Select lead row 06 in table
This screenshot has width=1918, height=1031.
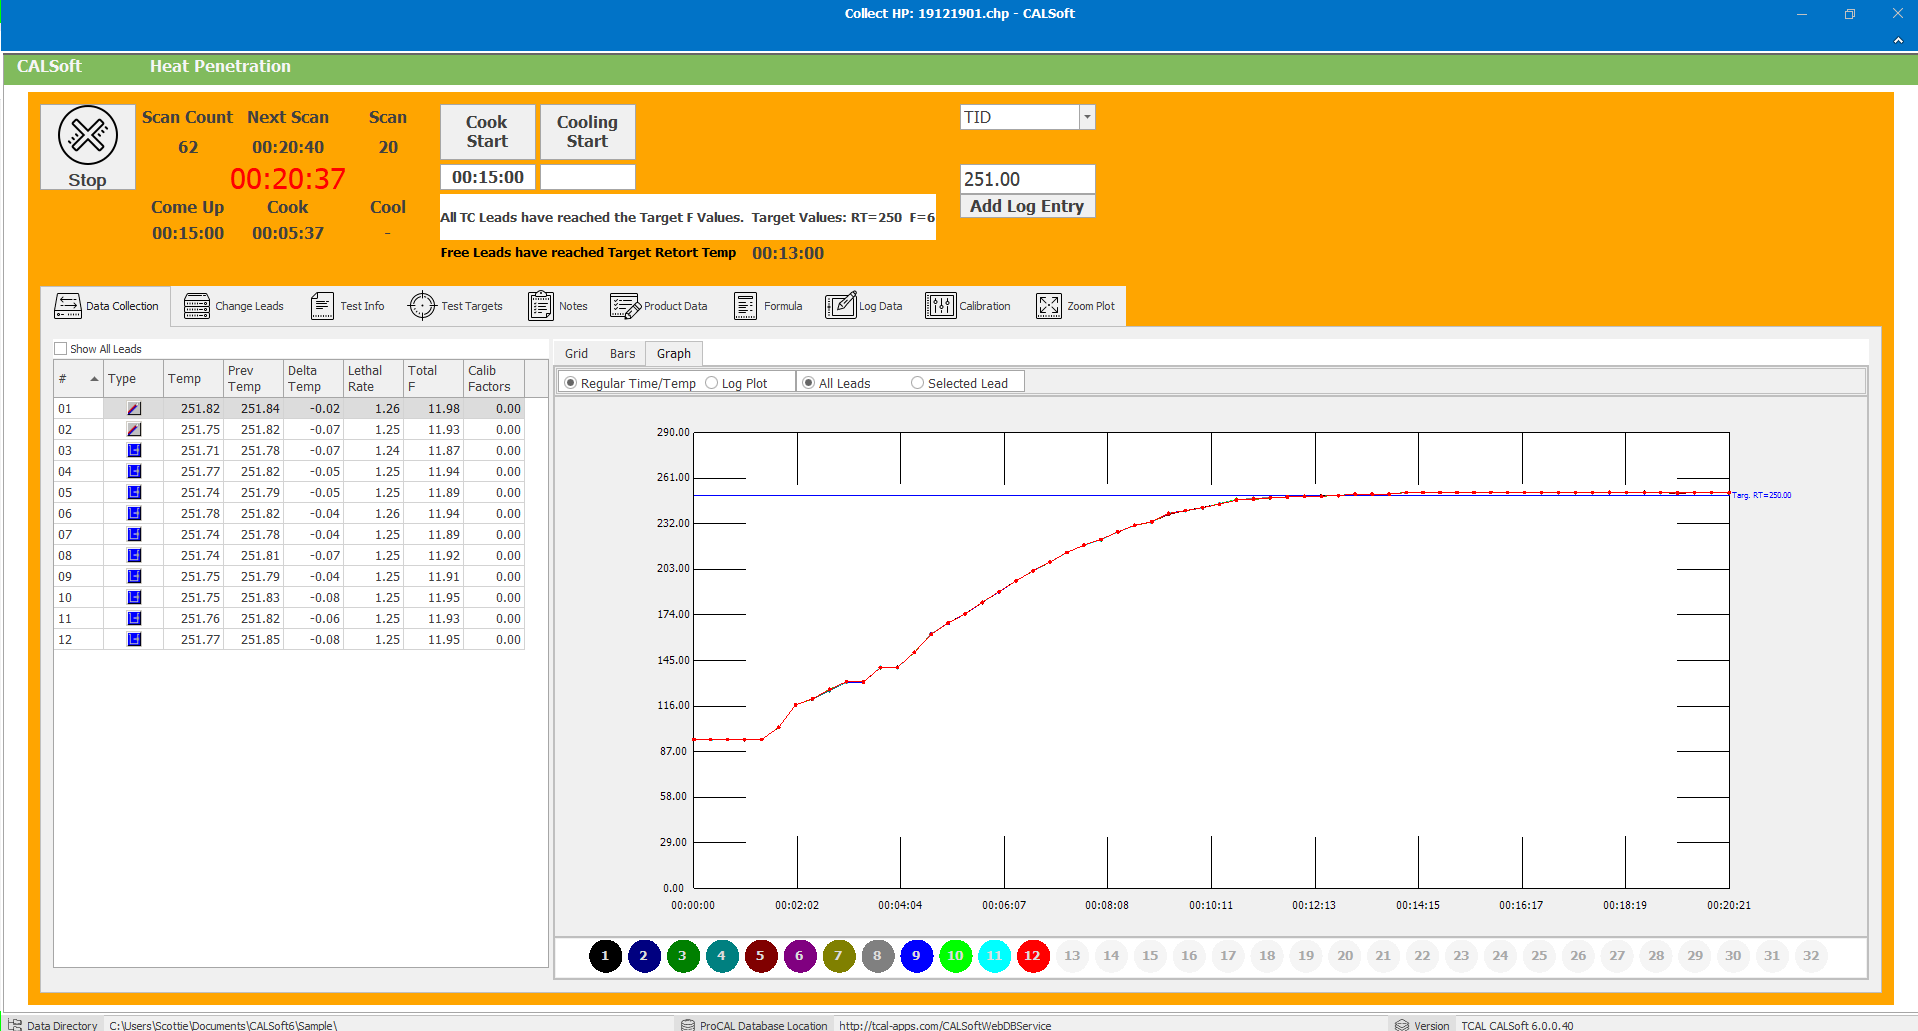(x=289, y=514)
